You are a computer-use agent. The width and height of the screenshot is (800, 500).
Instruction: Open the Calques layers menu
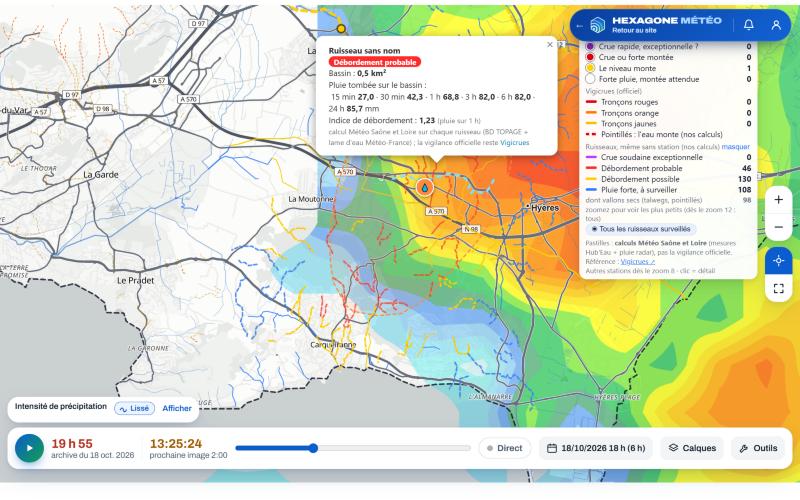(692, 448)
